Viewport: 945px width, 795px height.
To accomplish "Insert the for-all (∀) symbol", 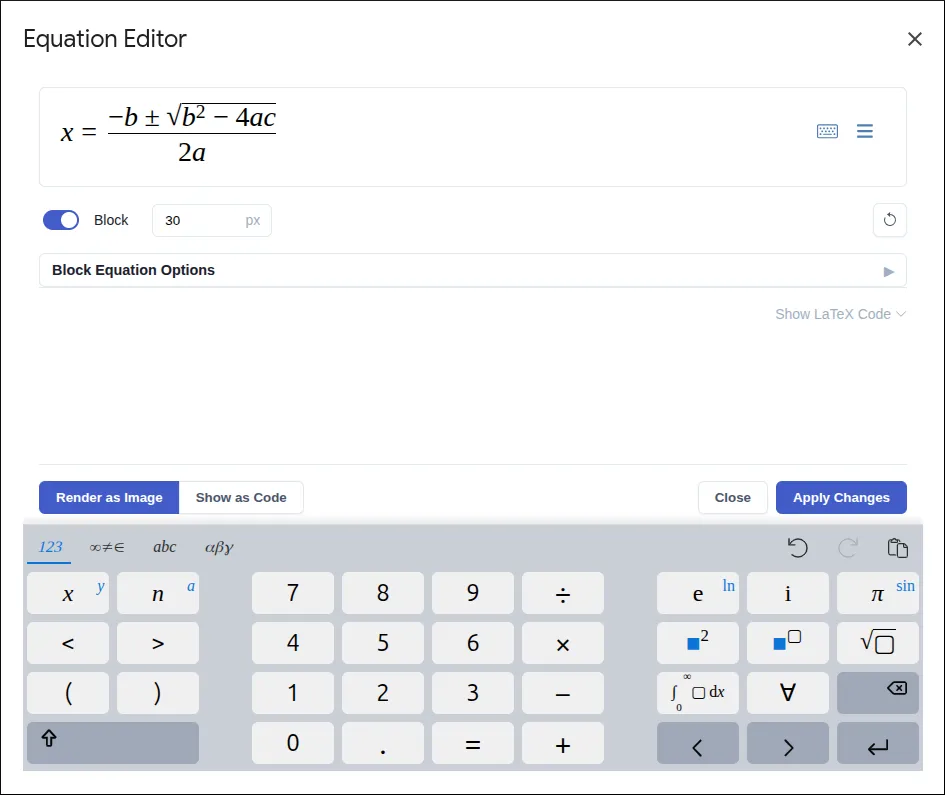I will pyautogui.click(x=787, y=693).
